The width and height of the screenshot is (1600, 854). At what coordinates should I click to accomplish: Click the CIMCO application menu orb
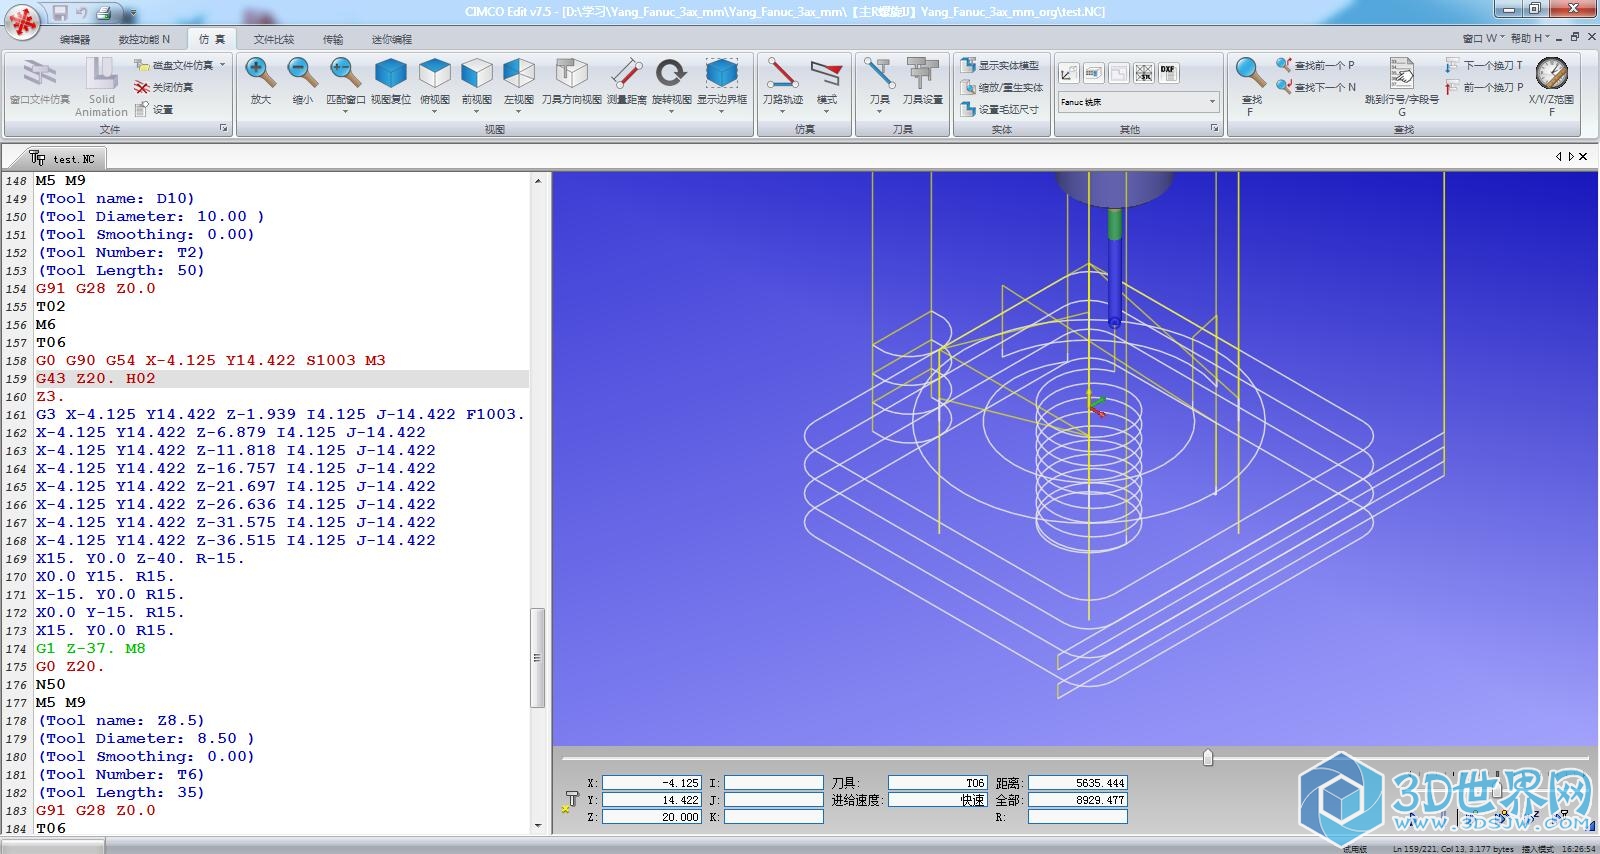[23, 22]
